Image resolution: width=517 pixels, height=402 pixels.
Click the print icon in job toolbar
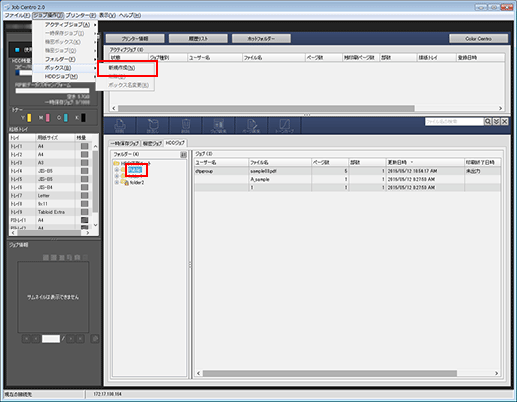pyautogui.click(x=120, y=125)
